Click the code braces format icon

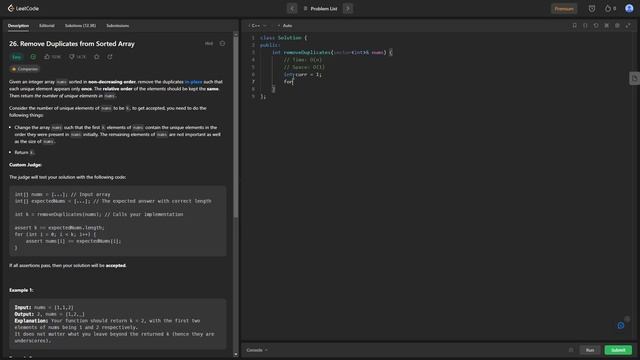point(585,26)
